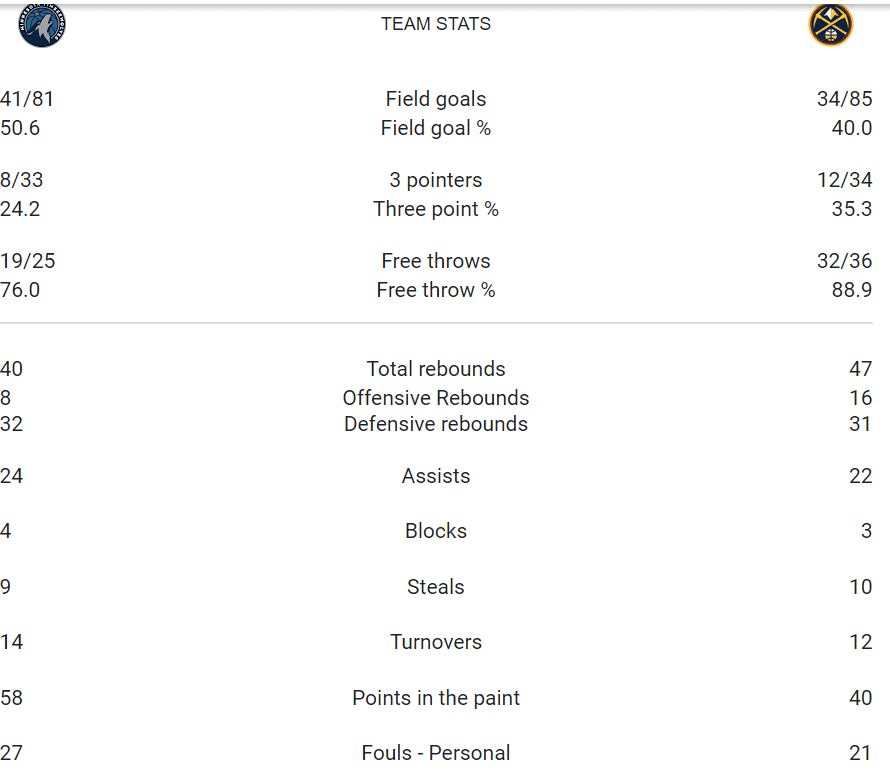Click the Field goal % row label
890x776 pixels.
click(436, 128)
